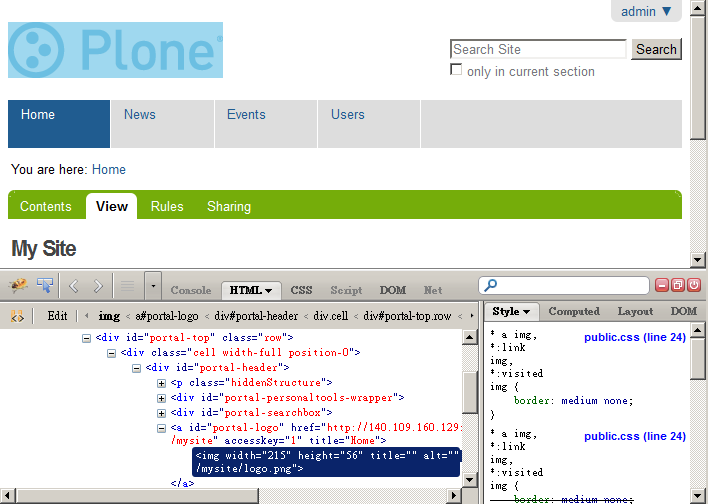Select div#portal-top.row in the element path
Viewport: 708px width, 504px height.
407,316
